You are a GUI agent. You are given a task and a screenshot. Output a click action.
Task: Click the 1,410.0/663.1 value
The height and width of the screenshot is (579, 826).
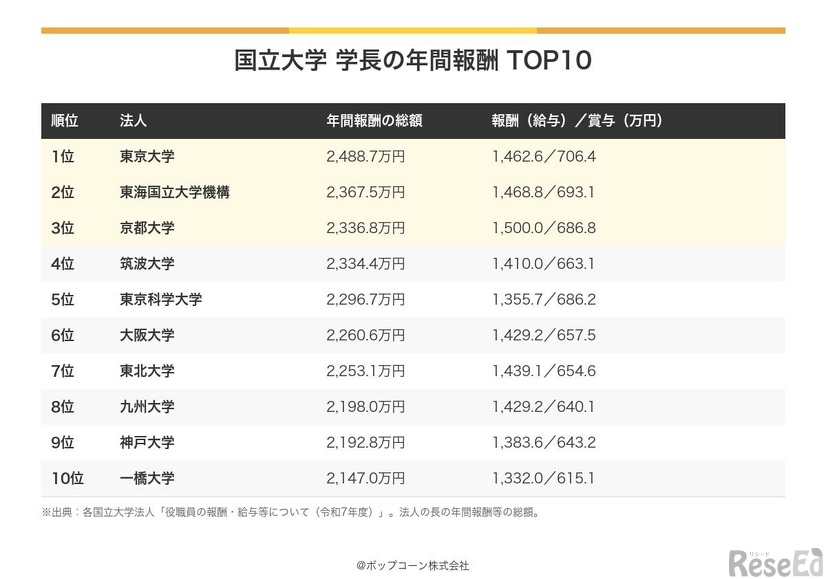543,263
